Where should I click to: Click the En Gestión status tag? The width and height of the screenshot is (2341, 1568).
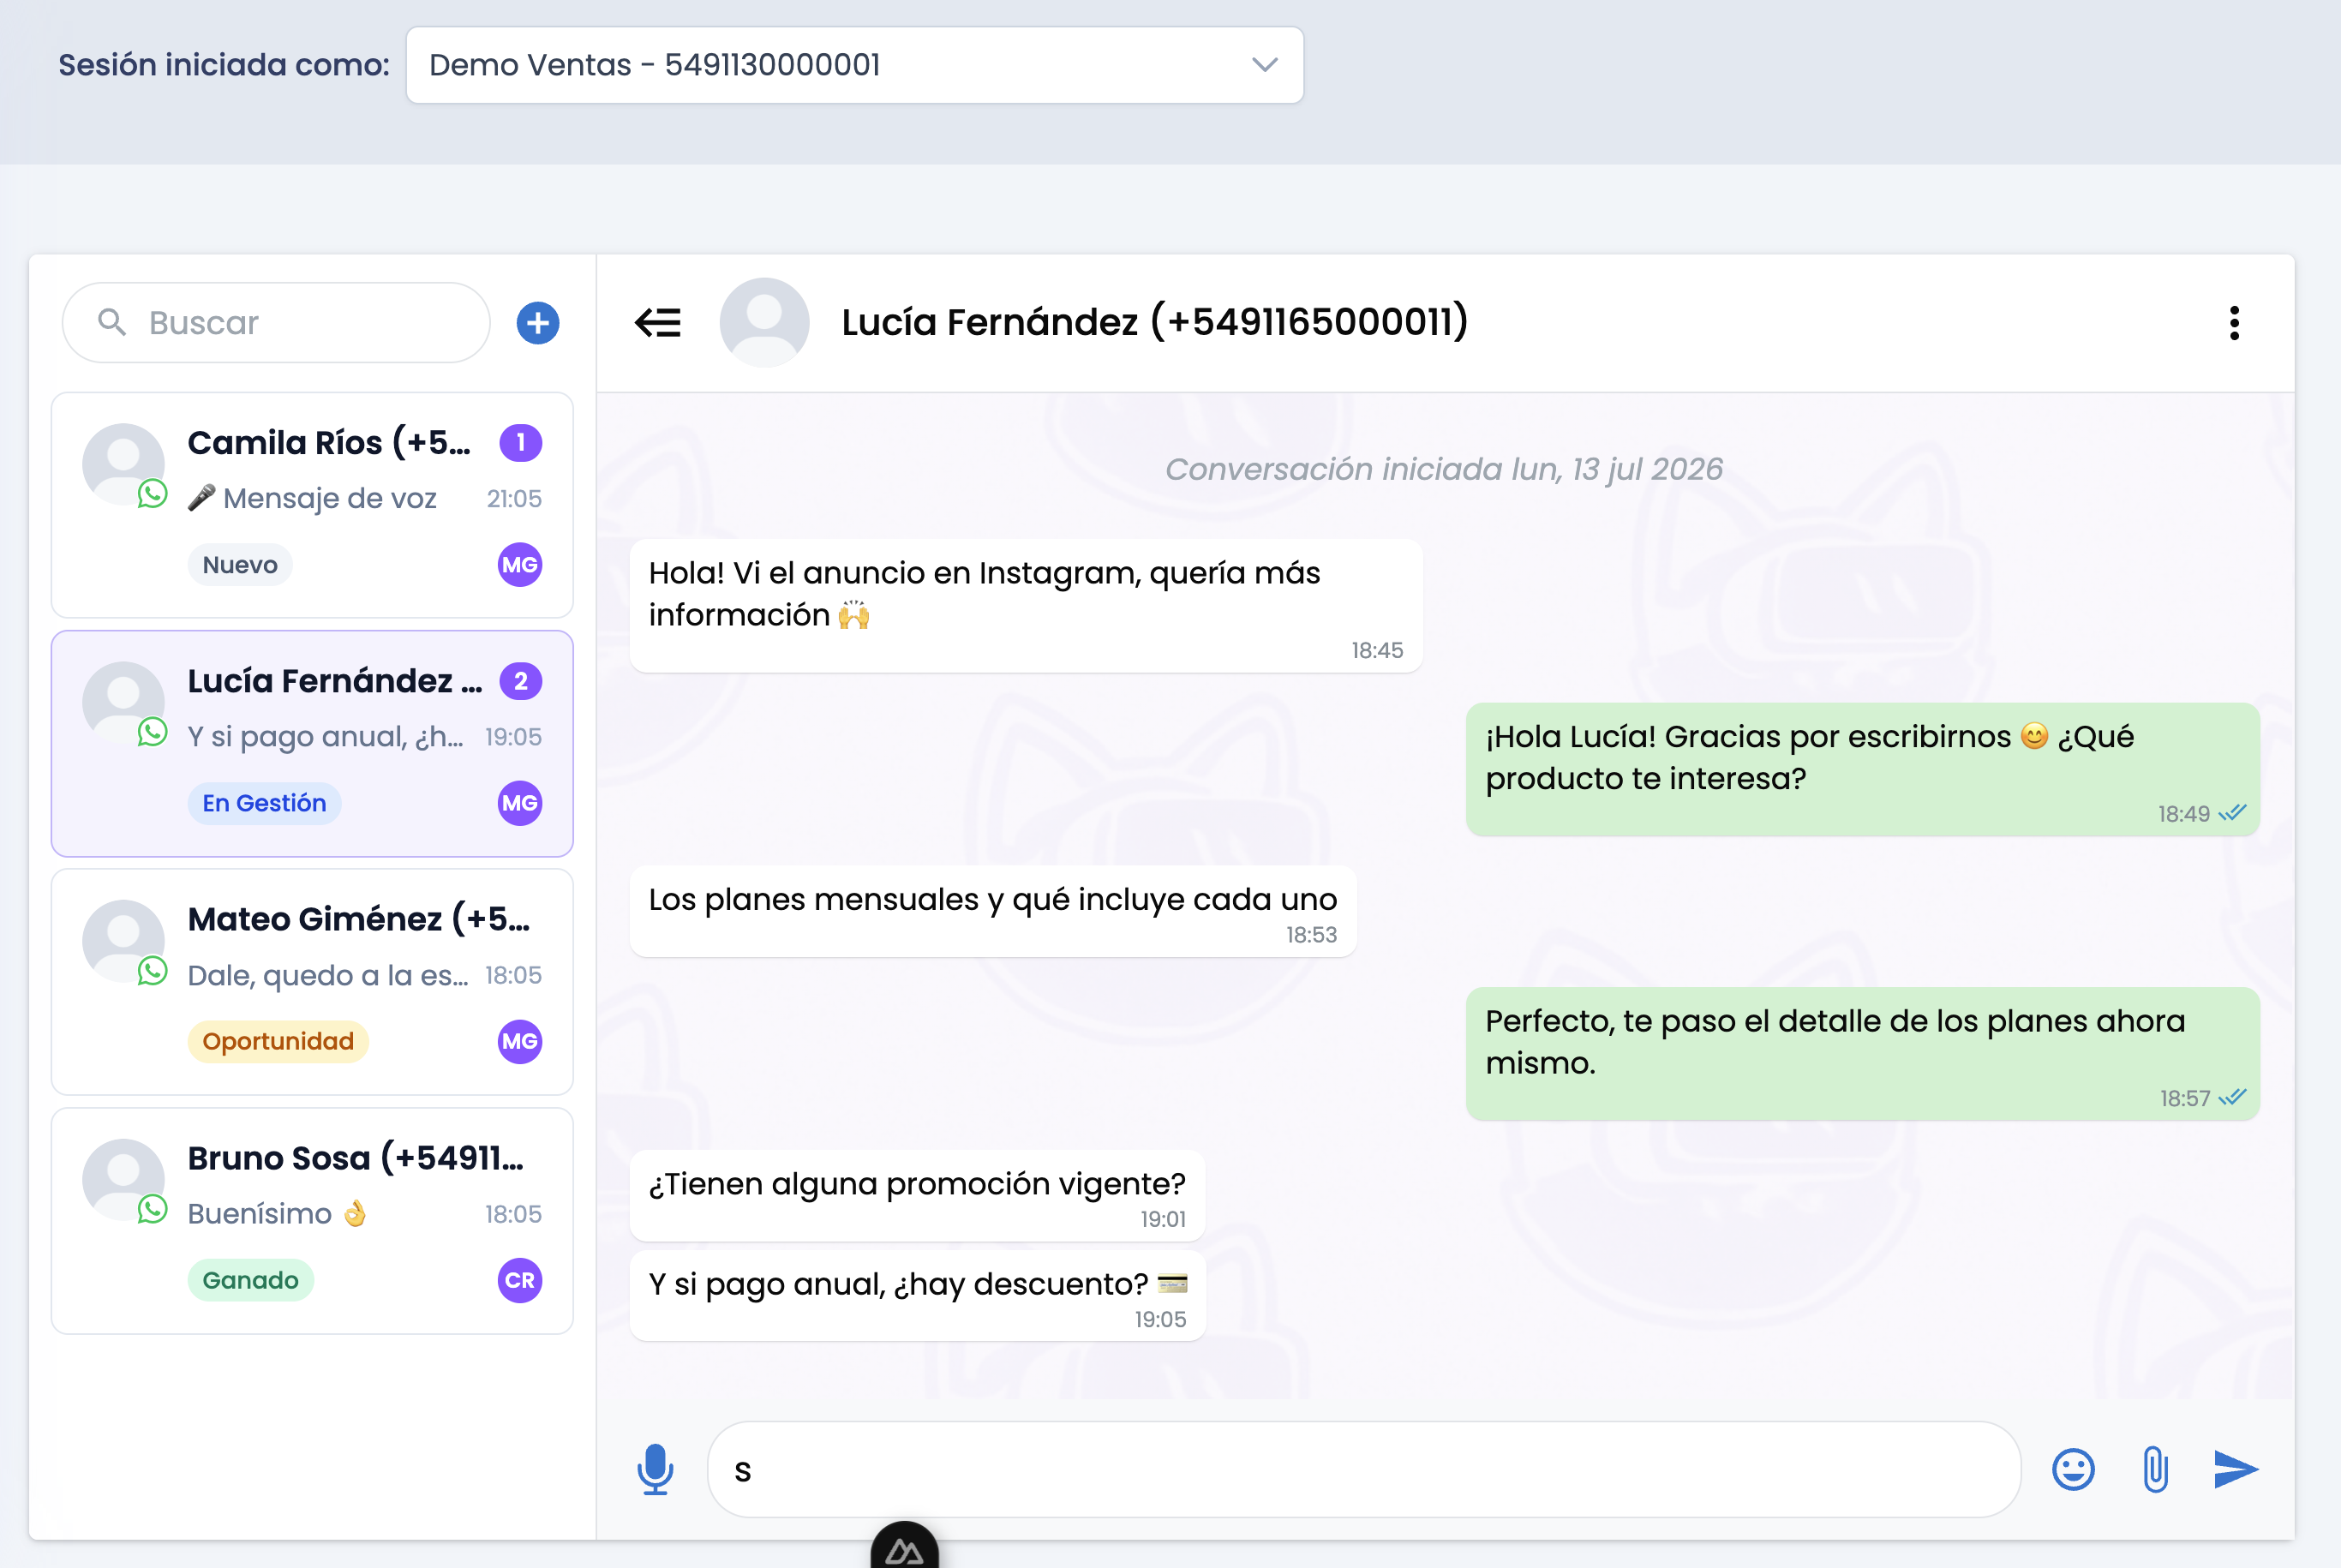tap(264, 803)
